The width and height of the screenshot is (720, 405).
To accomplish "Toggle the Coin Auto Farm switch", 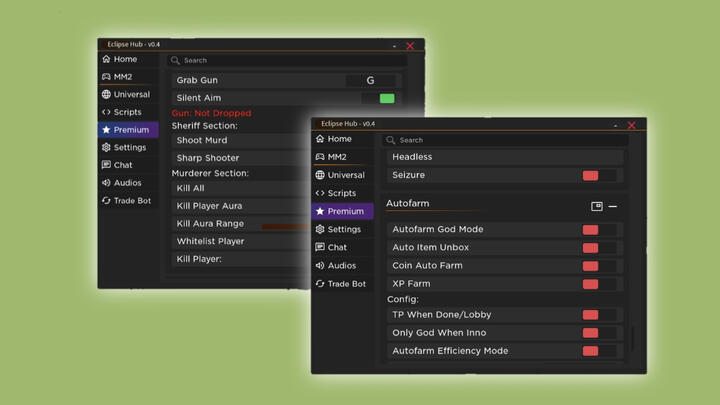I will coord(591,266).
